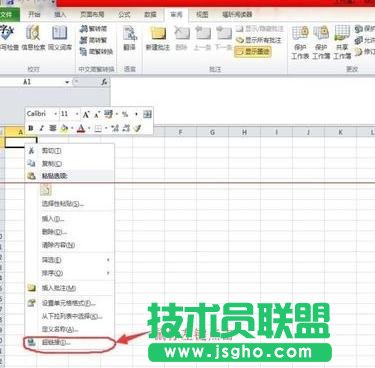Viewport: 375px width, 368px height.
Task: Toggle Show All Comments (显示所有批注)
Action: point(259,40)
